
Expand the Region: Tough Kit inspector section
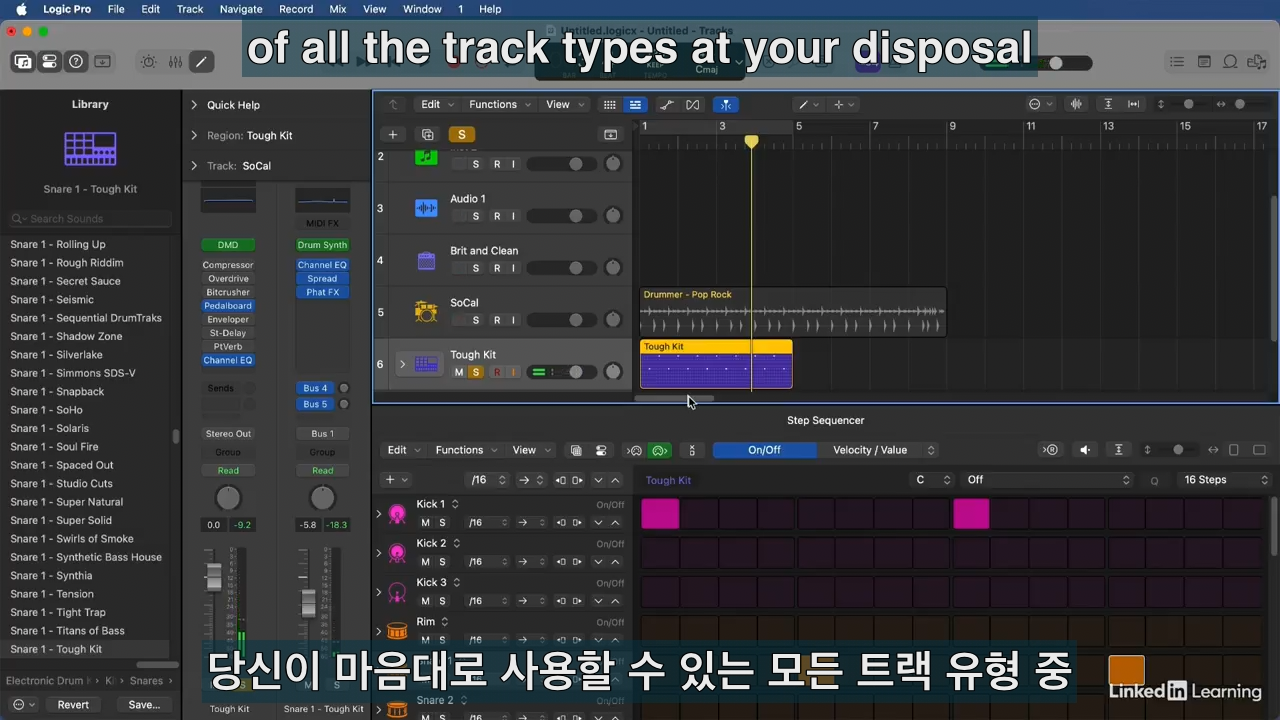click(194, 135)
